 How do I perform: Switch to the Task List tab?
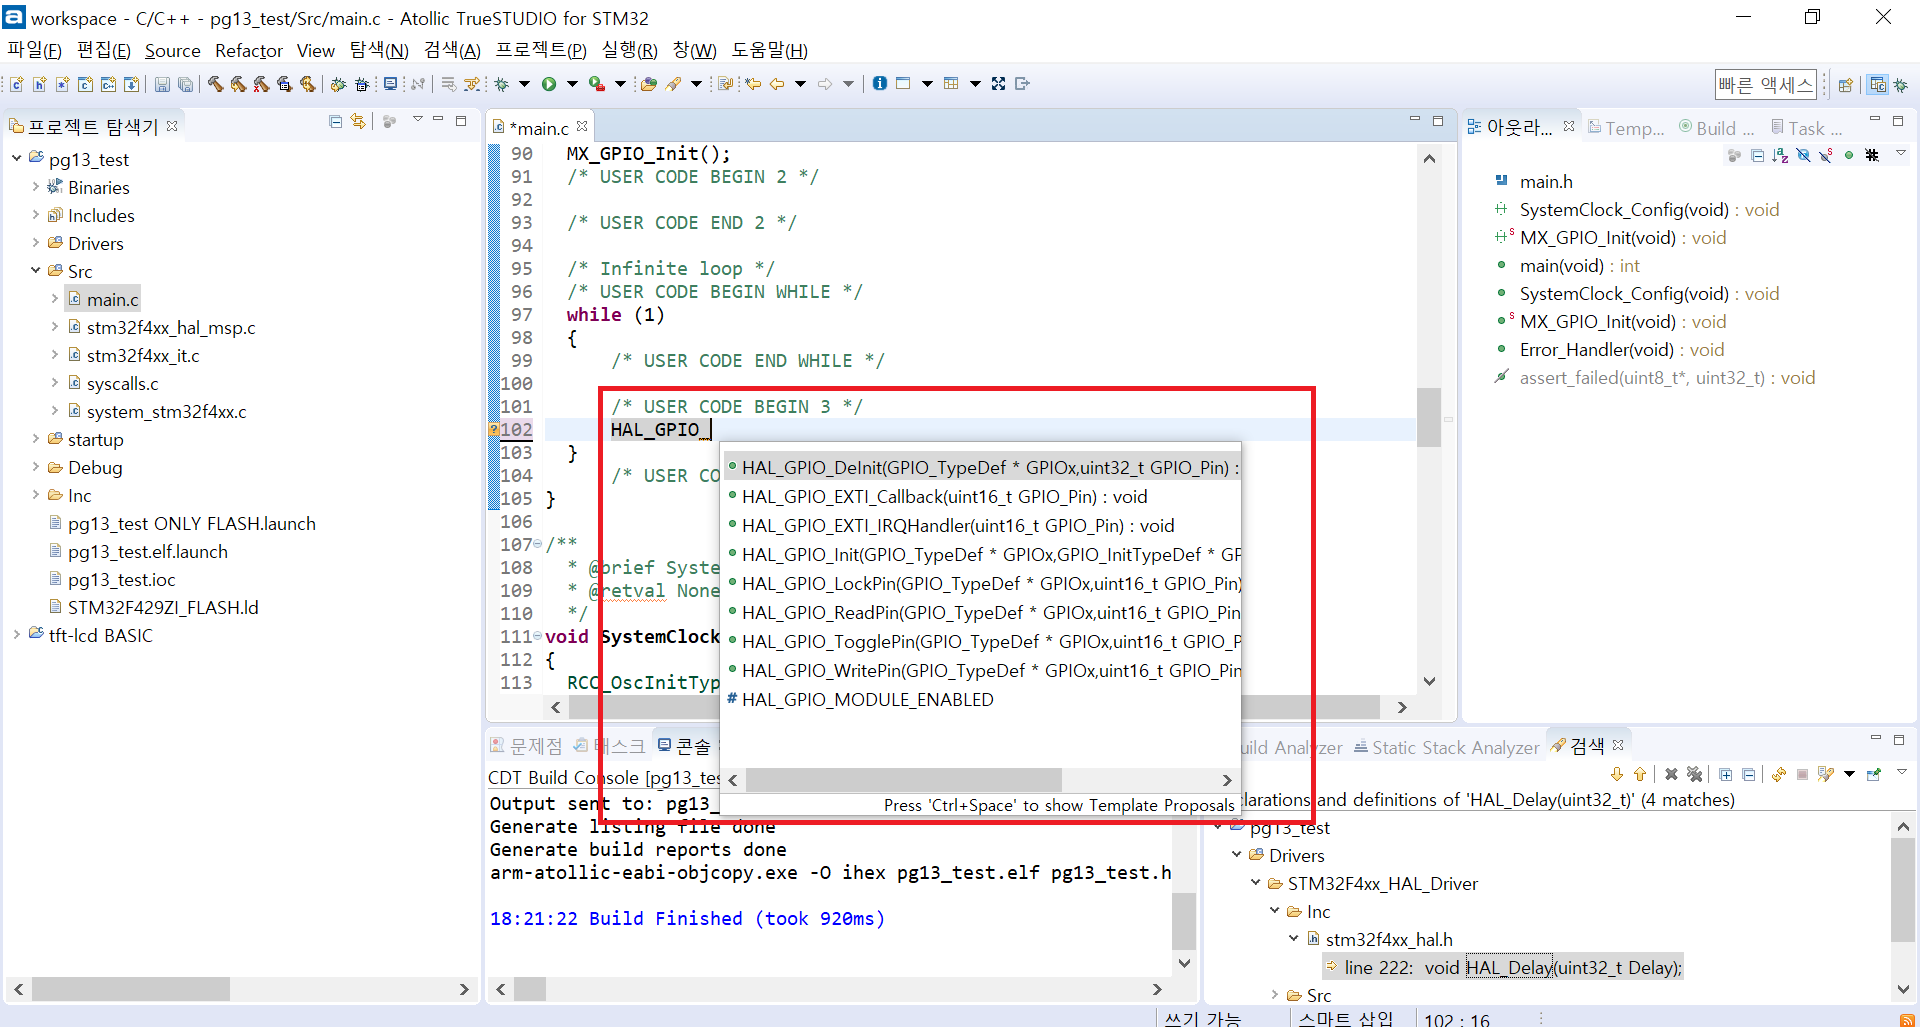pos(1806,128)
